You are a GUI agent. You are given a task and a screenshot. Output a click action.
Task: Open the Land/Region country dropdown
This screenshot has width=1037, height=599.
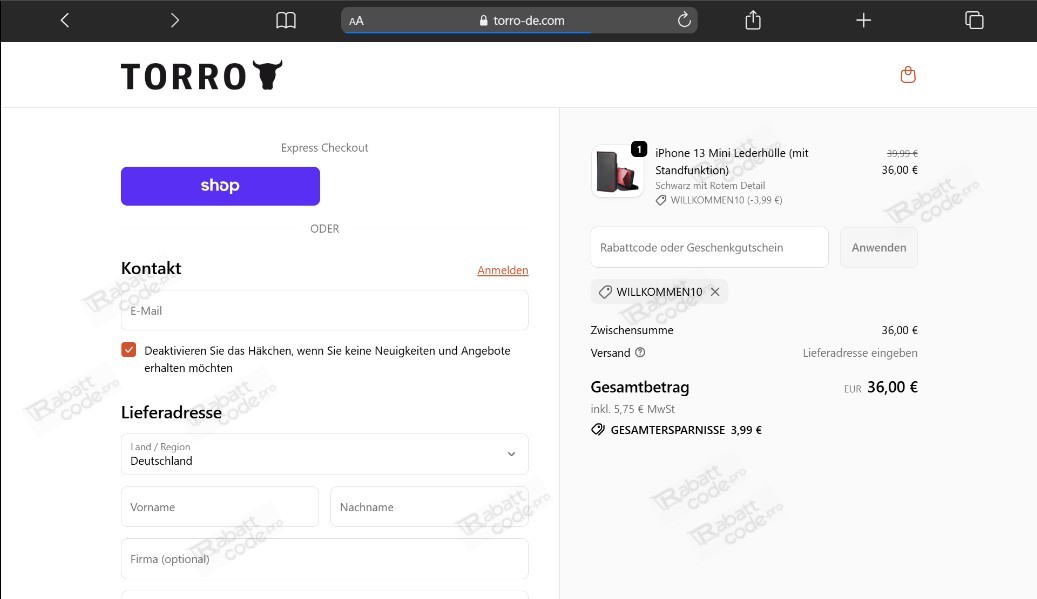pos(324,454)
